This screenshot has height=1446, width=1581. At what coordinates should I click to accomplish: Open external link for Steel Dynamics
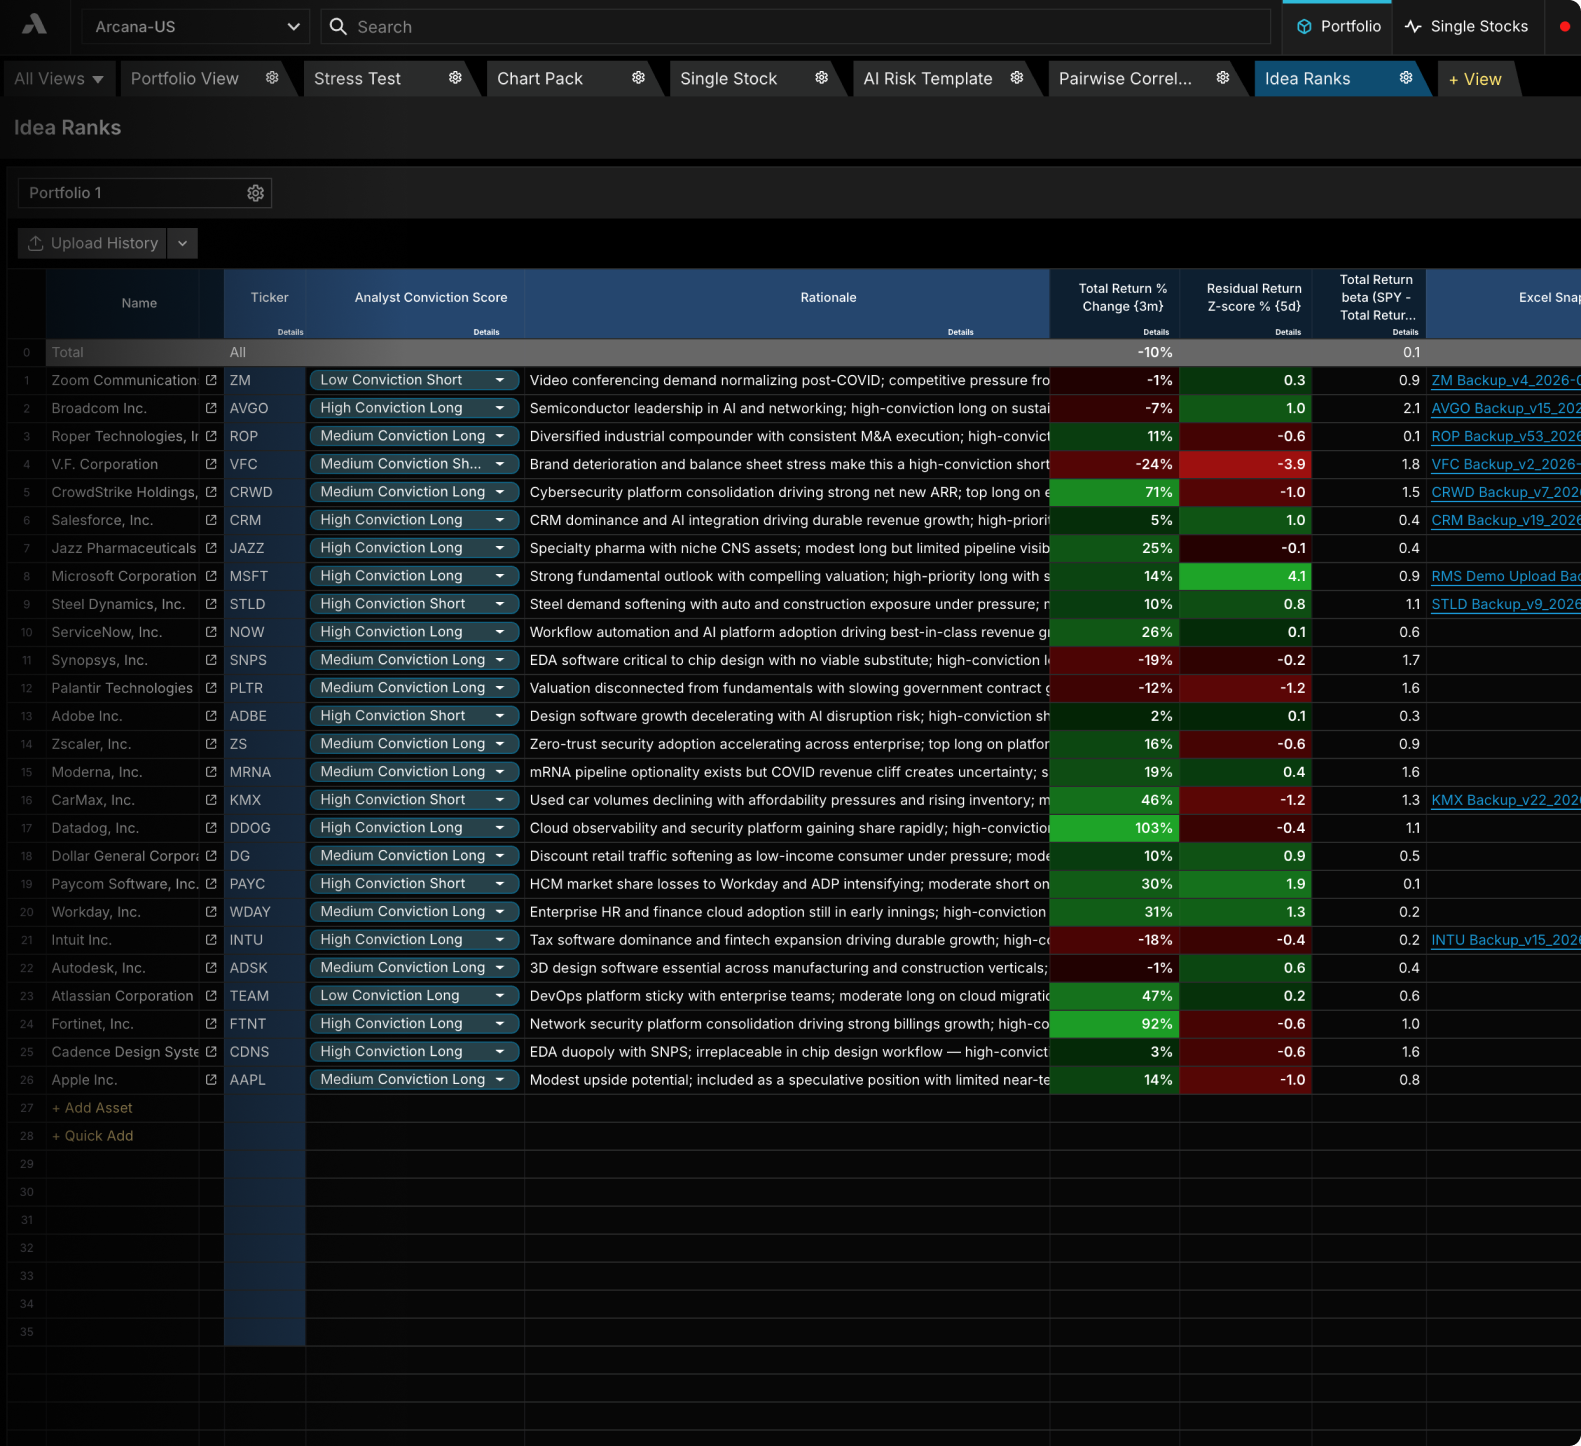coord(211,604)
